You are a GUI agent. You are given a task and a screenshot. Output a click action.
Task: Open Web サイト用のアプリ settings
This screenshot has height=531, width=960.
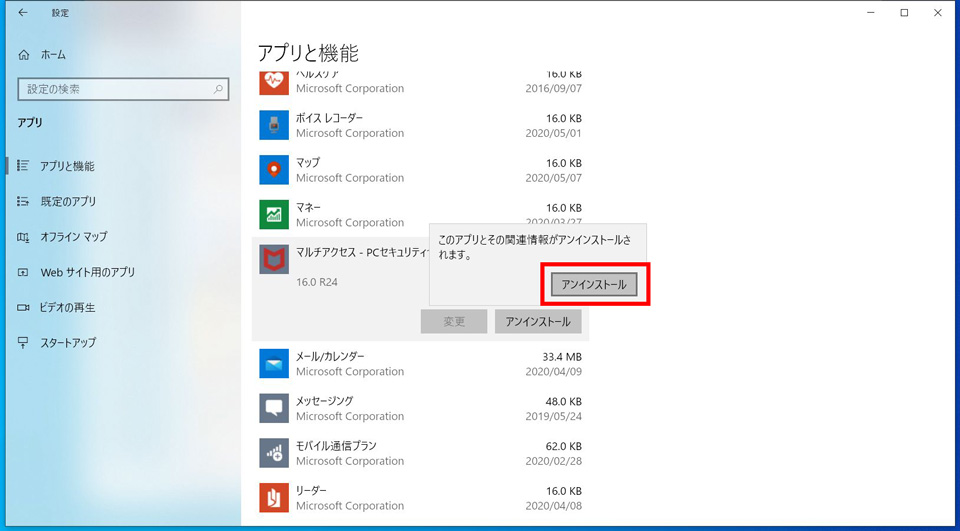[x=88, y=272]
